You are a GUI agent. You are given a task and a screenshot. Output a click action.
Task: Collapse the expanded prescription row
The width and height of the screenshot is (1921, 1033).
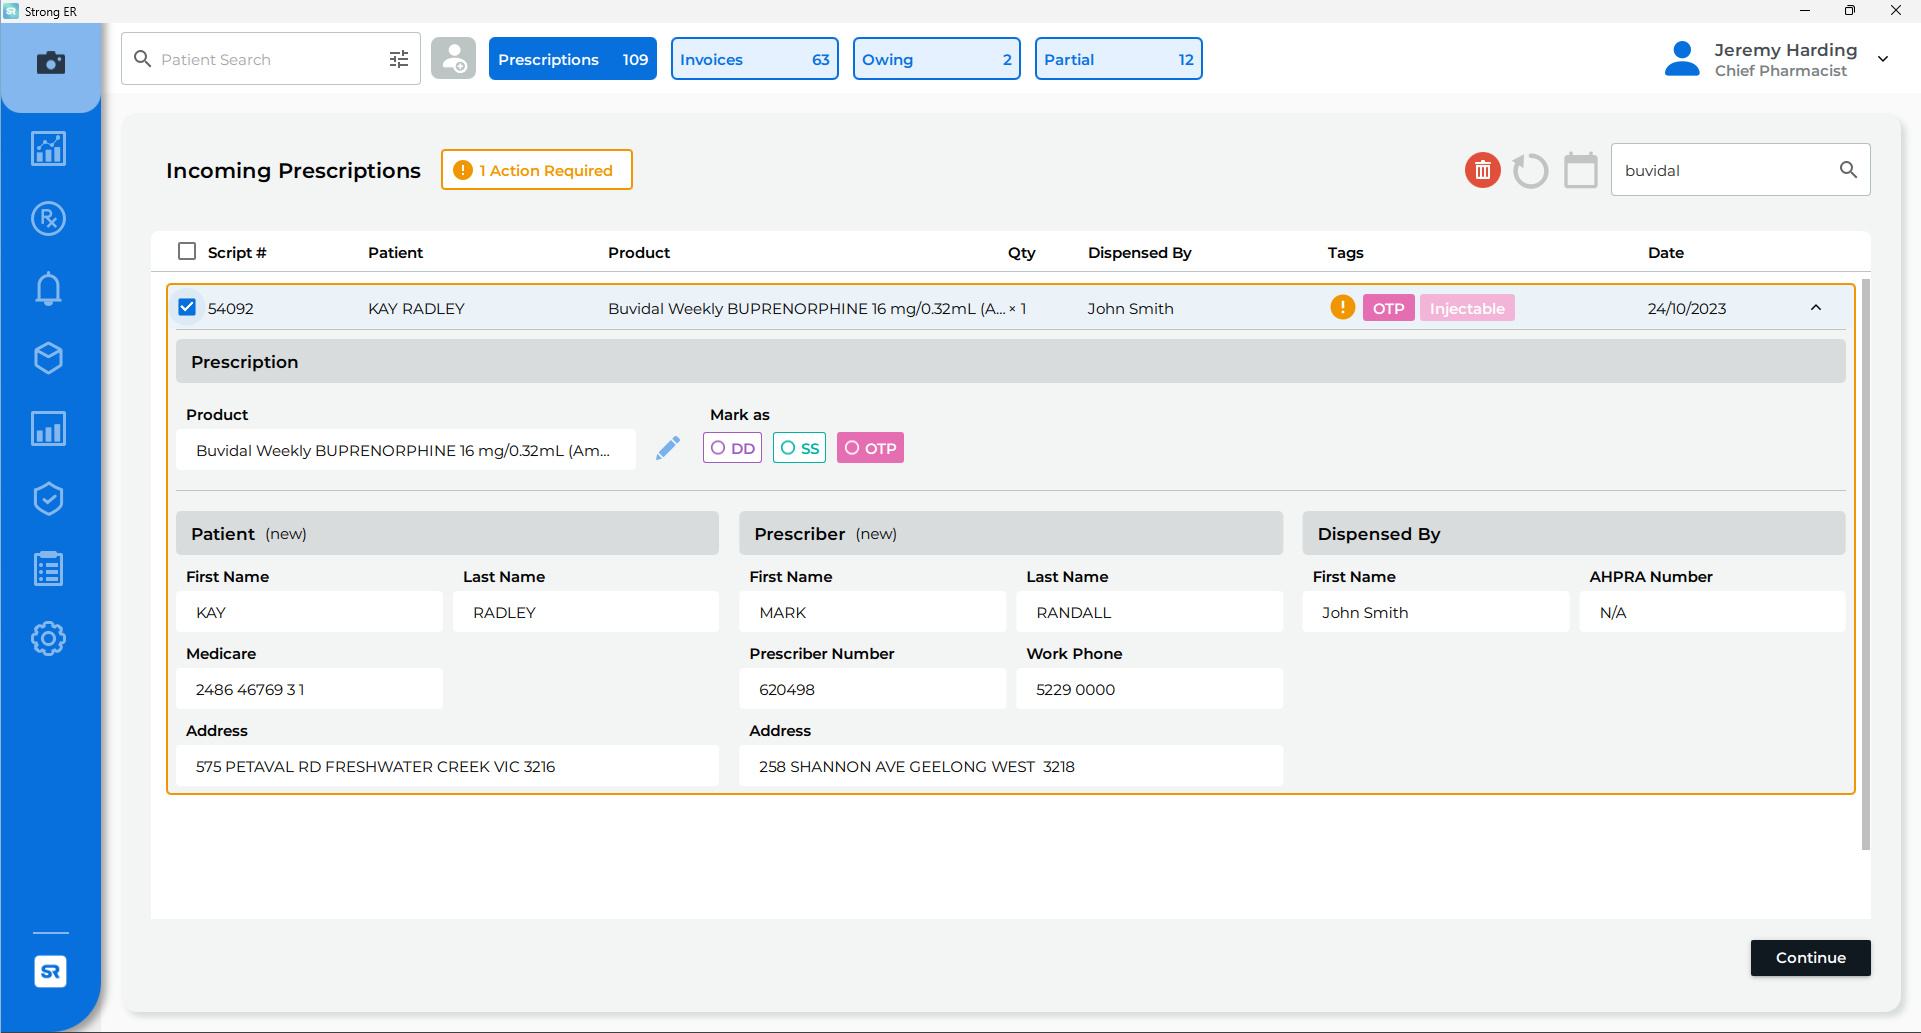pos(1816,308)
